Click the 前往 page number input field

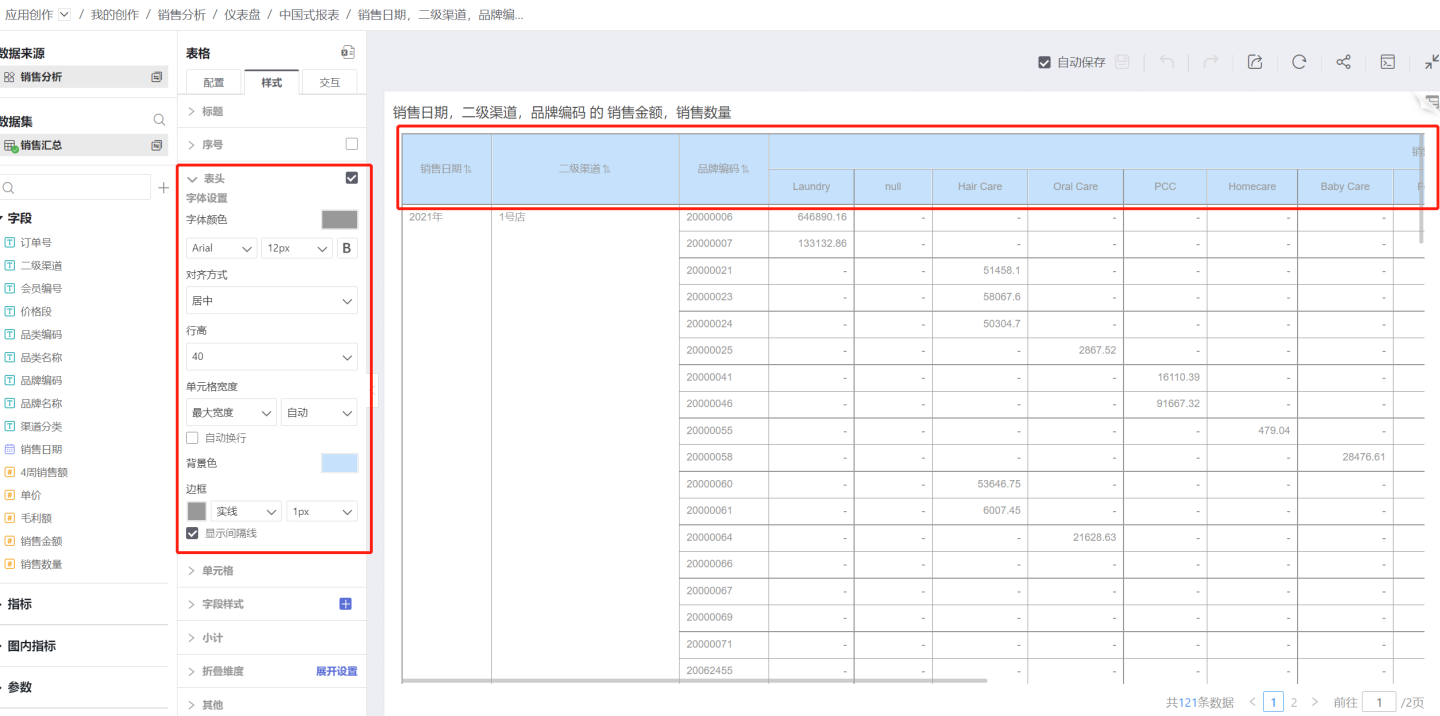1379,703
